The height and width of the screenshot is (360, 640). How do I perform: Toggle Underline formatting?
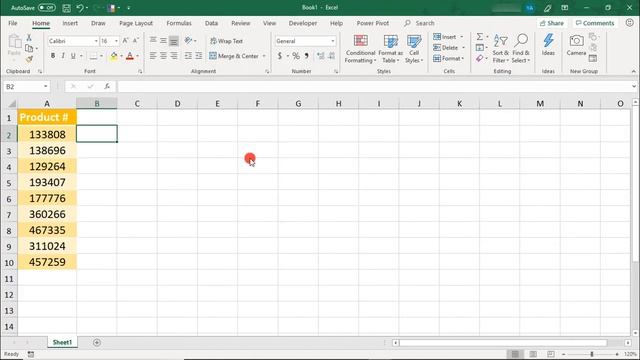pos(73,56)
